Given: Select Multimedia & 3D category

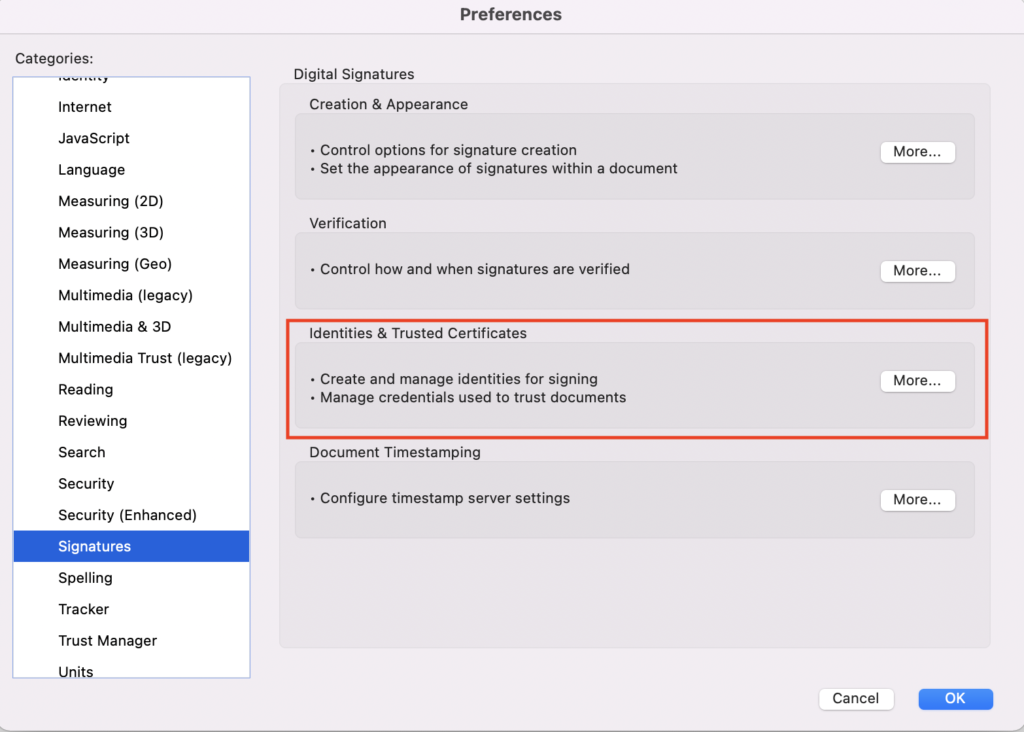Looking at the screenshot, I should pos(114,327).
